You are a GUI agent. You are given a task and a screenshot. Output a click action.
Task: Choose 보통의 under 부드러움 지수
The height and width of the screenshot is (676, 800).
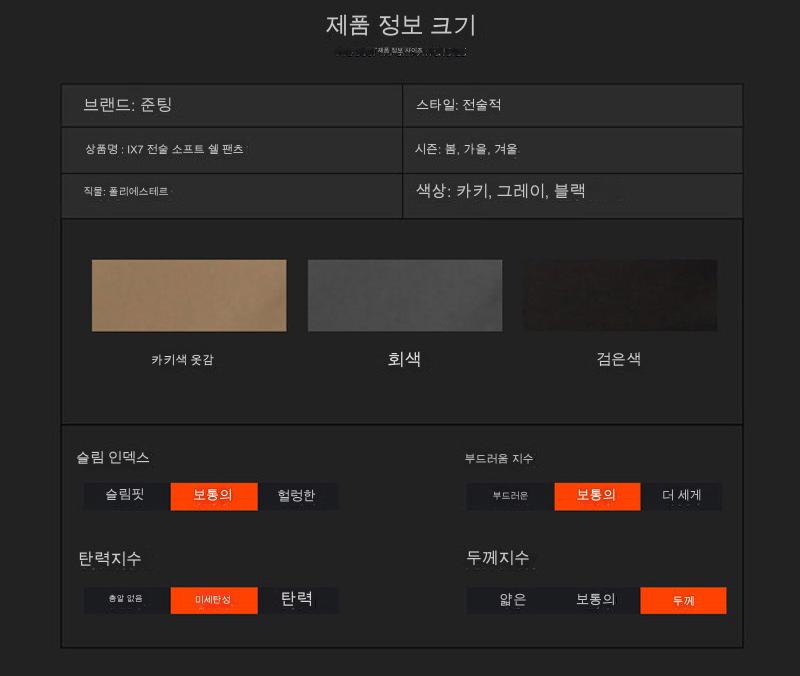[x=597, y=496]
